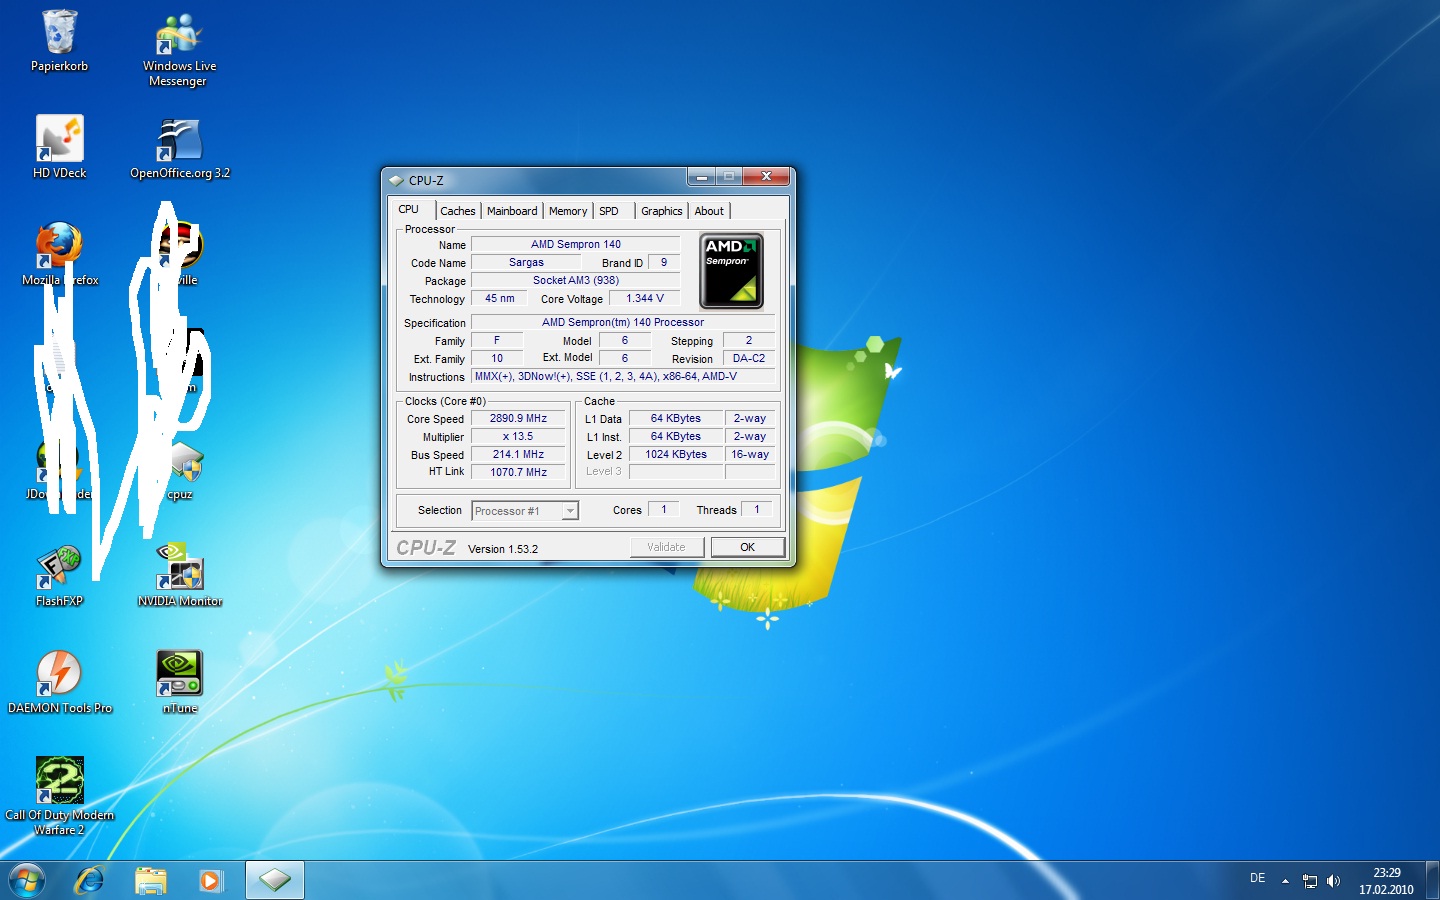This screenshot has height=900, width=1440.
Task: Click the DA-C2 revision value
Action: click(749, 358)
